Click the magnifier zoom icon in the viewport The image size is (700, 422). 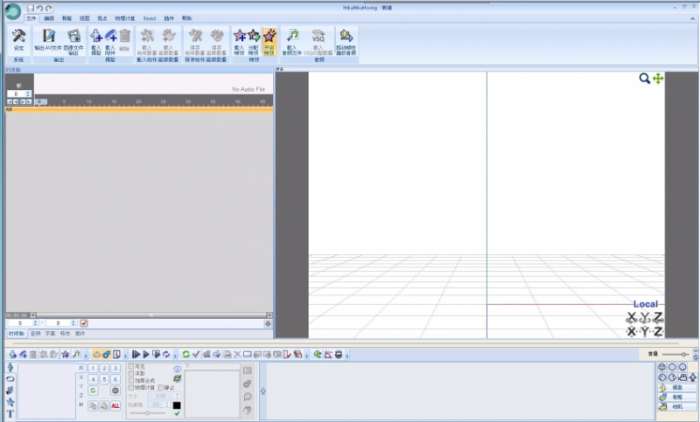(645, 78)
